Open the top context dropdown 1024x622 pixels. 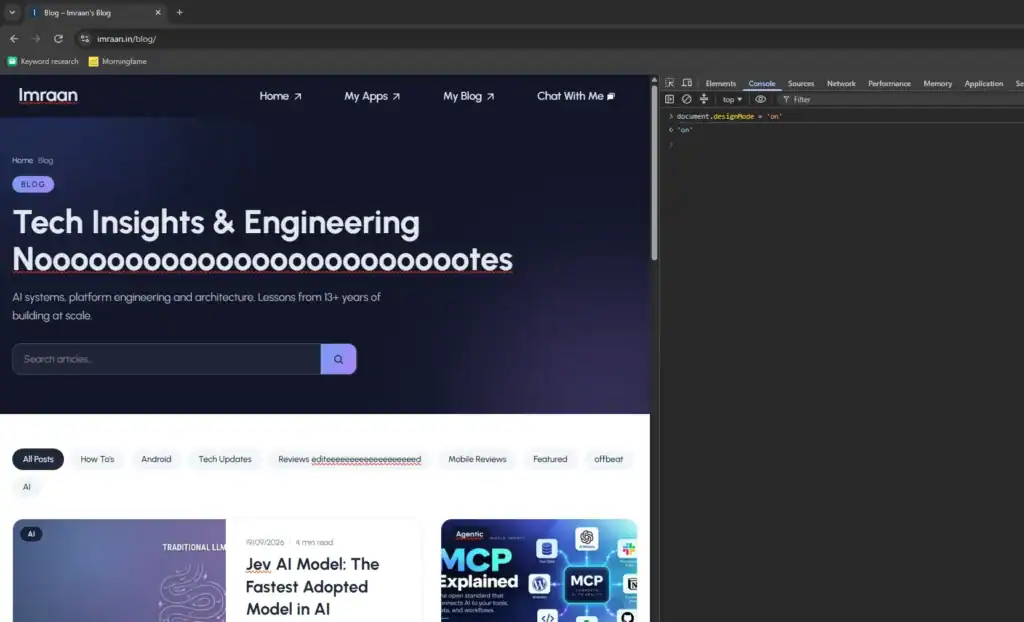732,99
